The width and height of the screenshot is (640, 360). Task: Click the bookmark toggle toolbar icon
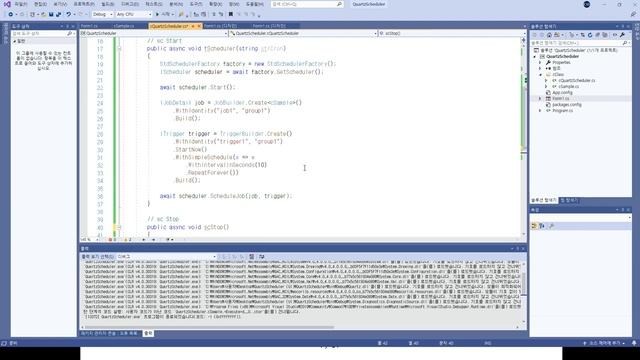[x=231, y=14]
